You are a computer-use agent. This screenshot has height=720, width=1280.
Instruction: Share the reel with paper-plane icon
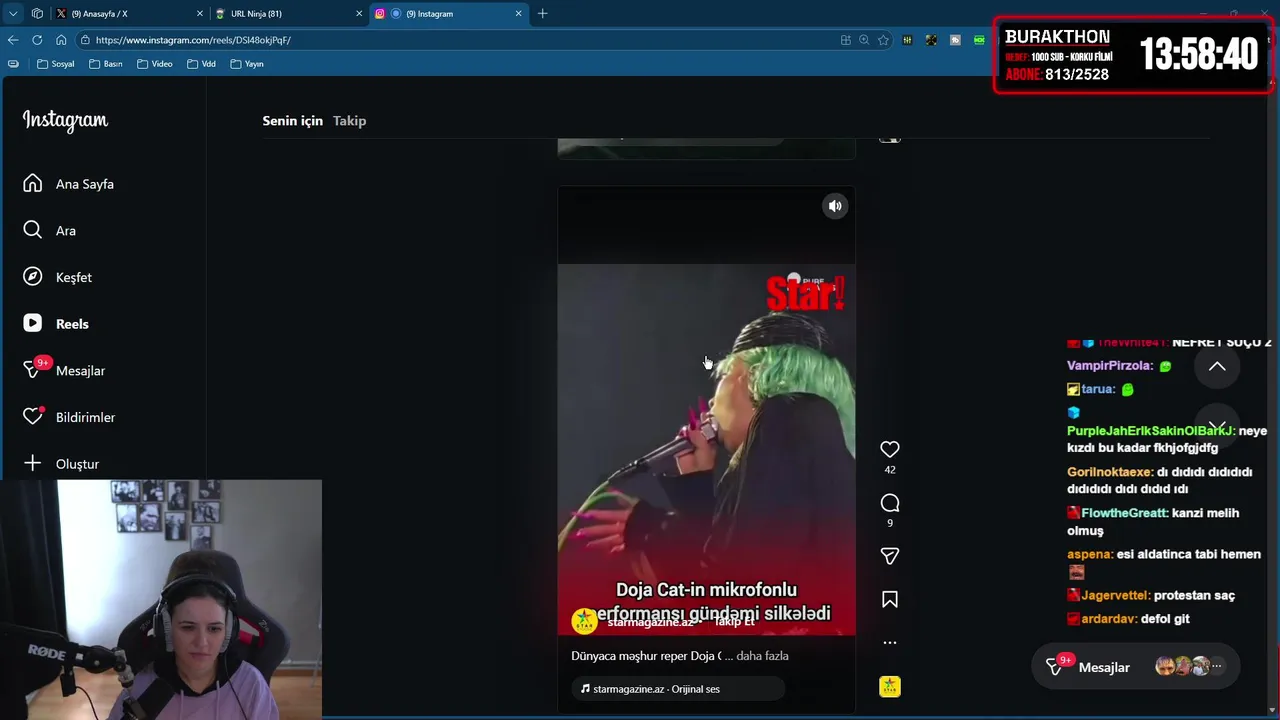point(890,556)
